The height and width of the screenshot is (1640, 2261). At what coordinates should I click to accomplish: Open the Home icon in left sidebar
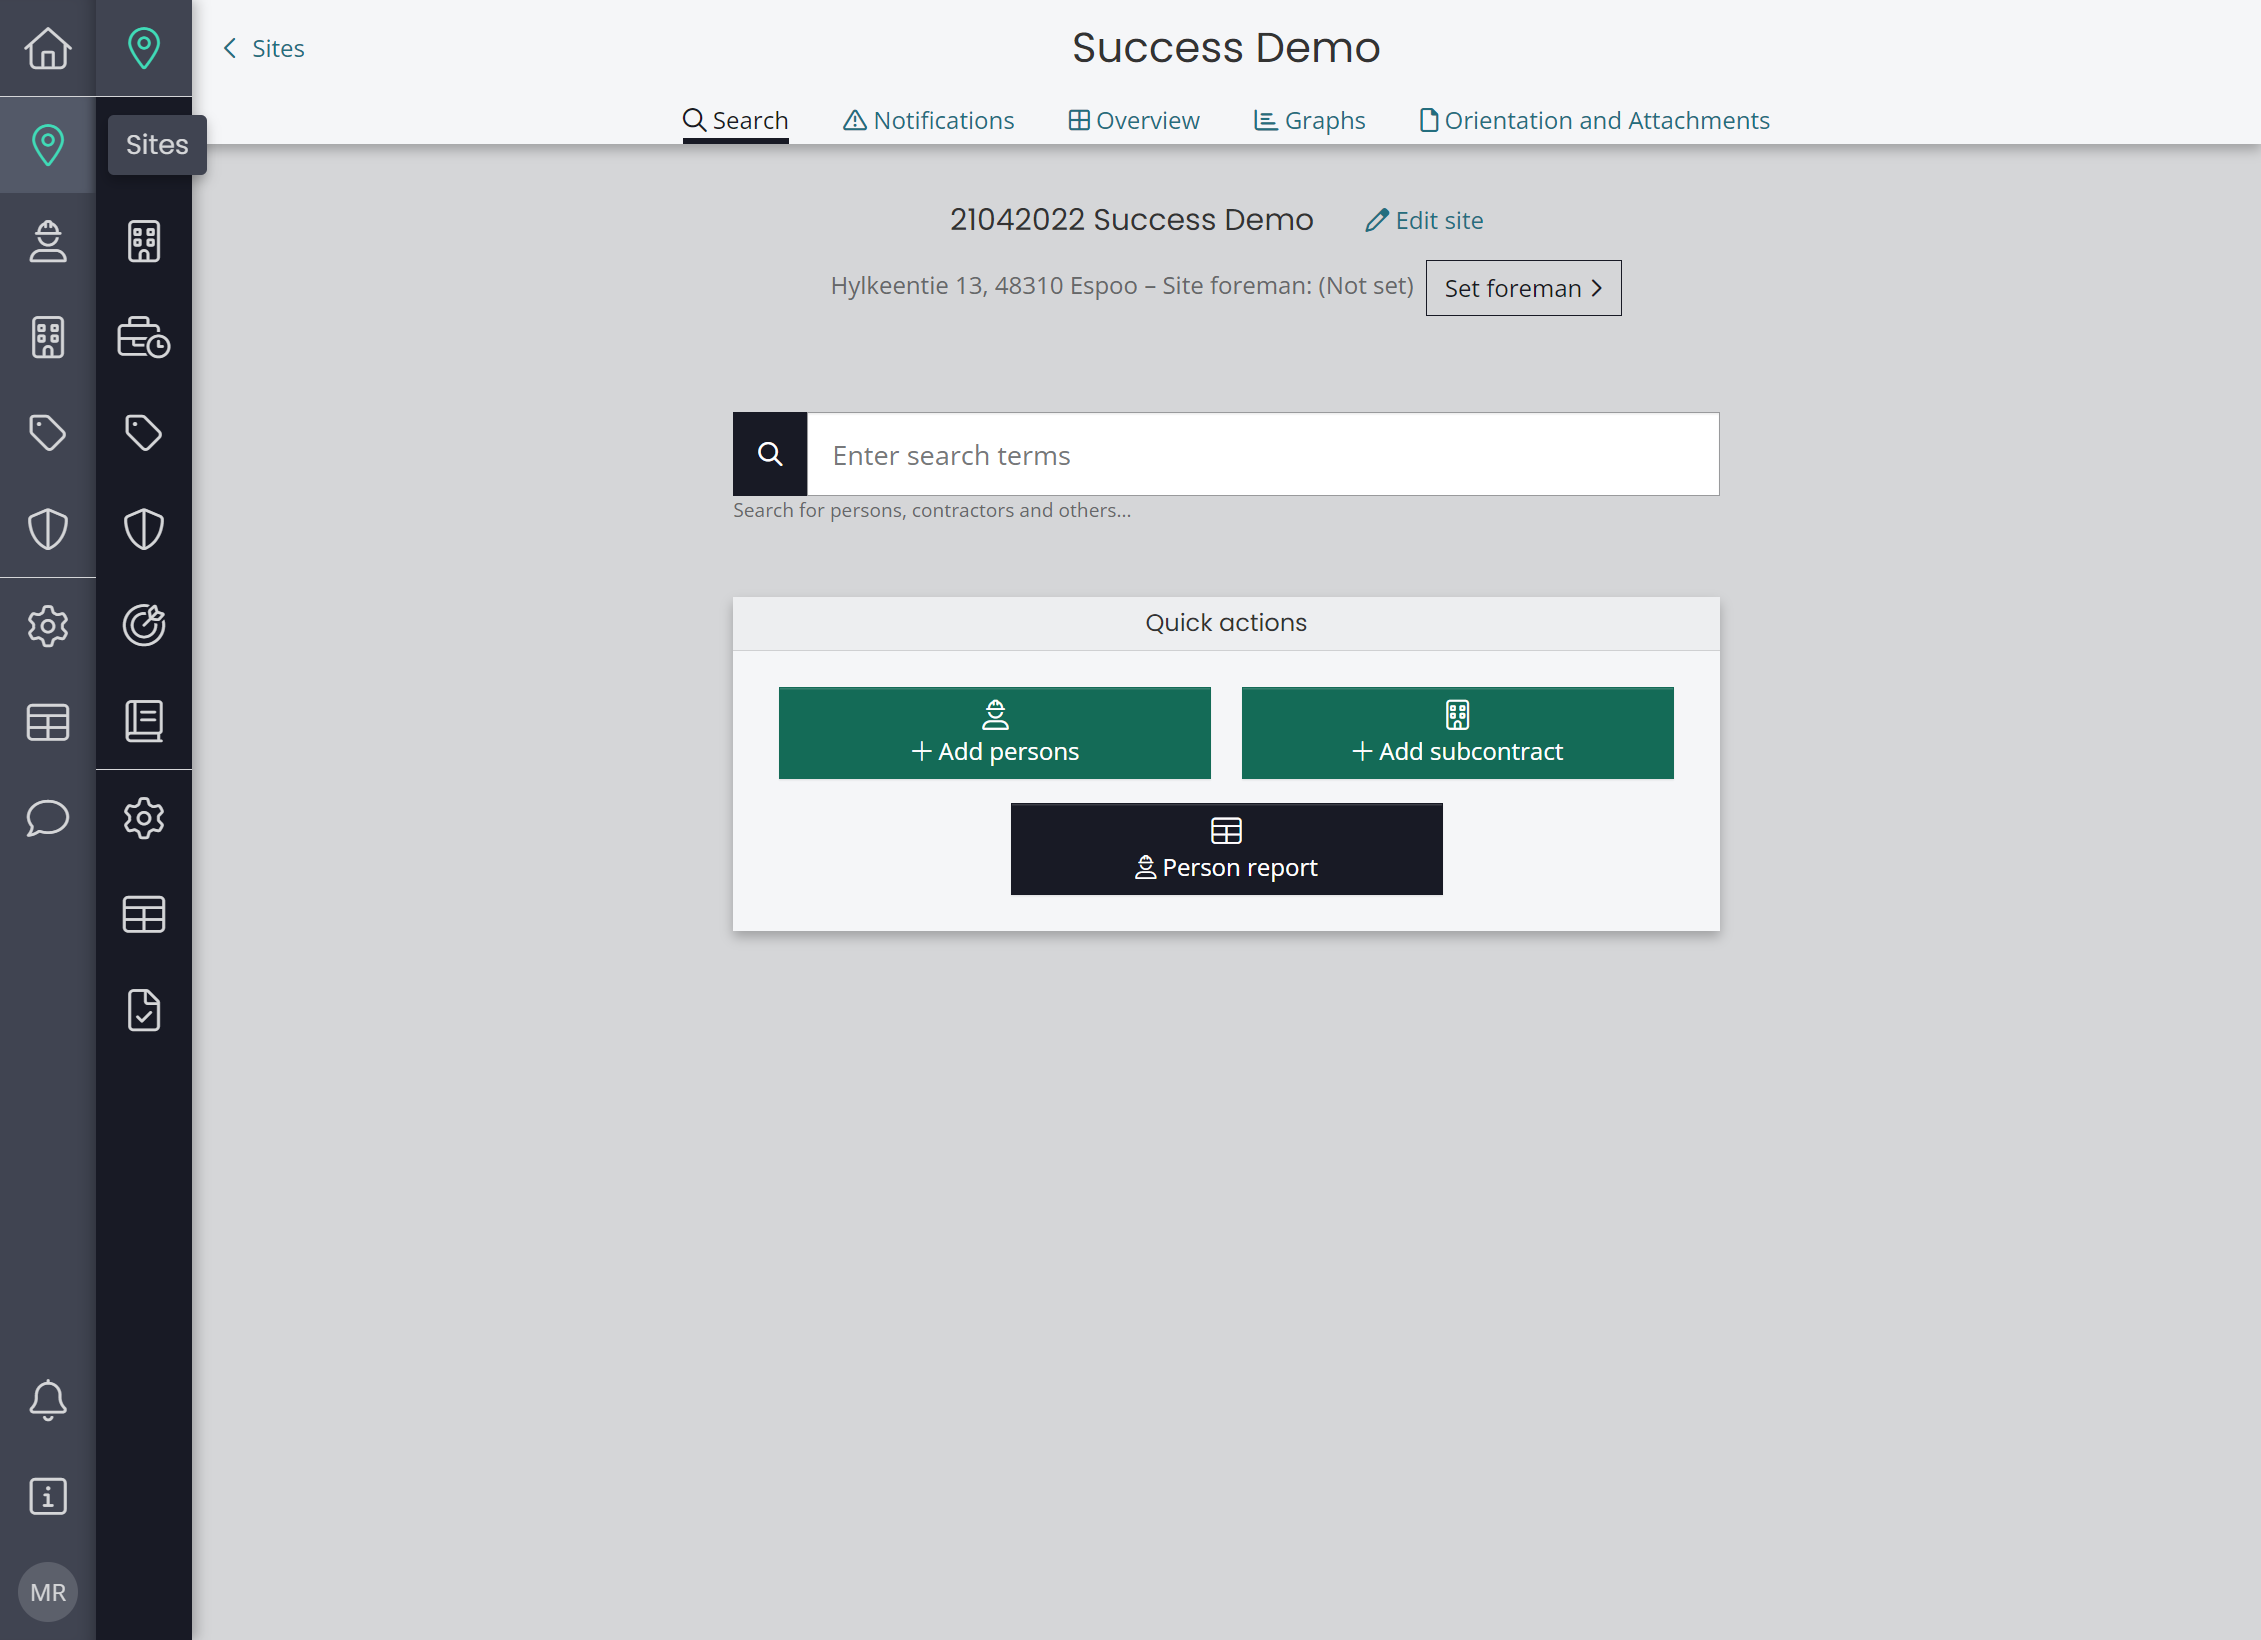point(48,48)
